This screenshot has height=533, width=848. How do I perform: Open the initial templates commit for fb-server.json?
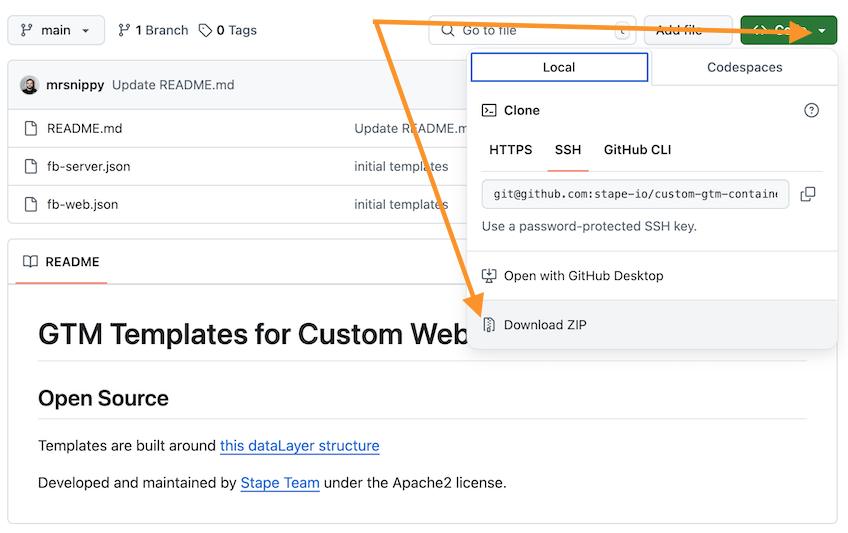pos(401,166)
